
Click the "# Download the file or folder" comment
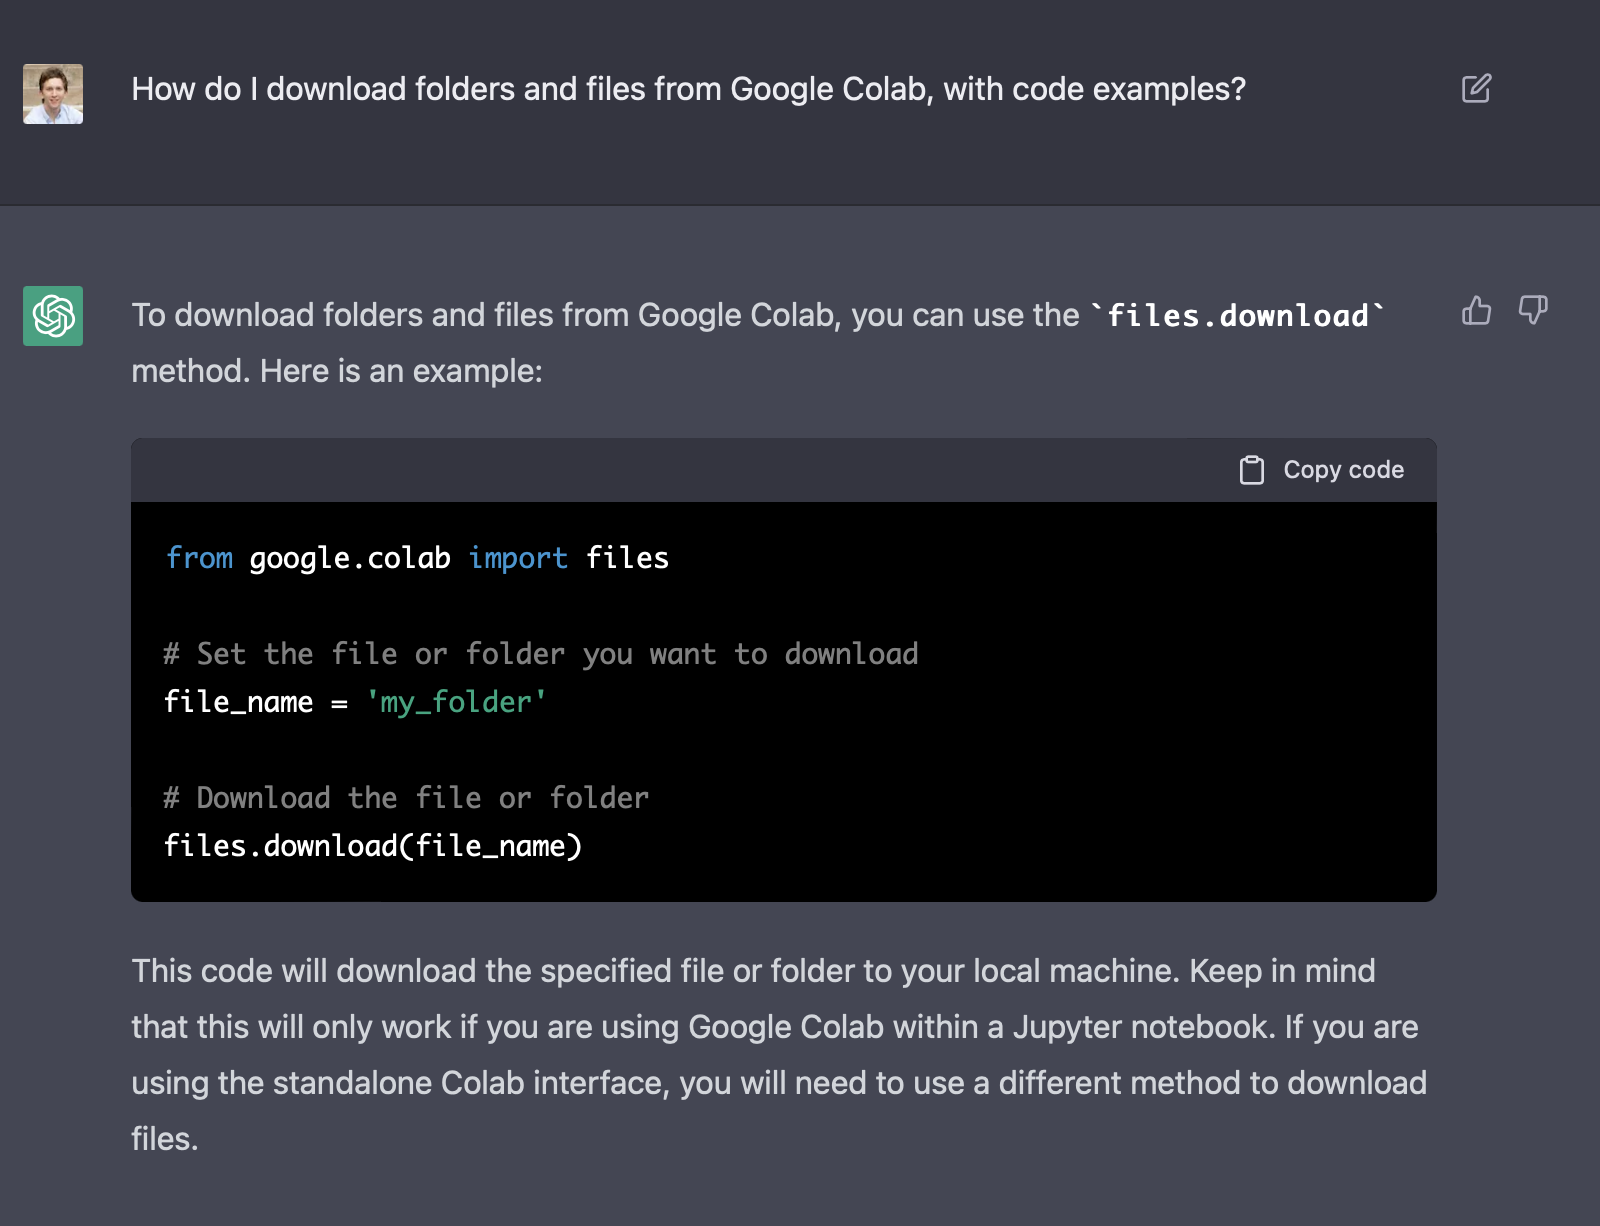click(x=406, y=798)
